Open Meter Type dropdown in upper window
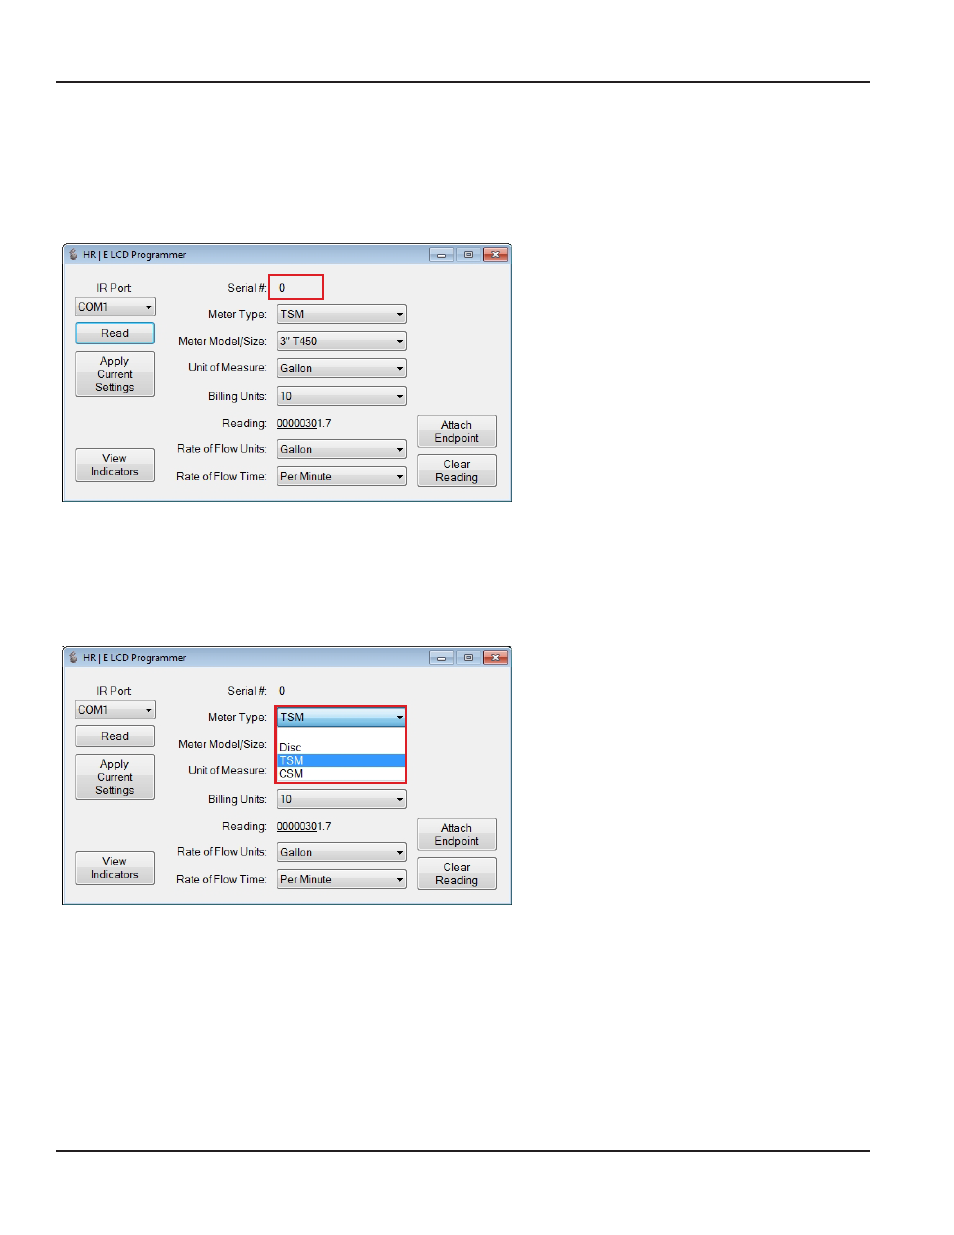Viewport: 954px width, 1235px height. pyautogui.click(x=341, y=314)
